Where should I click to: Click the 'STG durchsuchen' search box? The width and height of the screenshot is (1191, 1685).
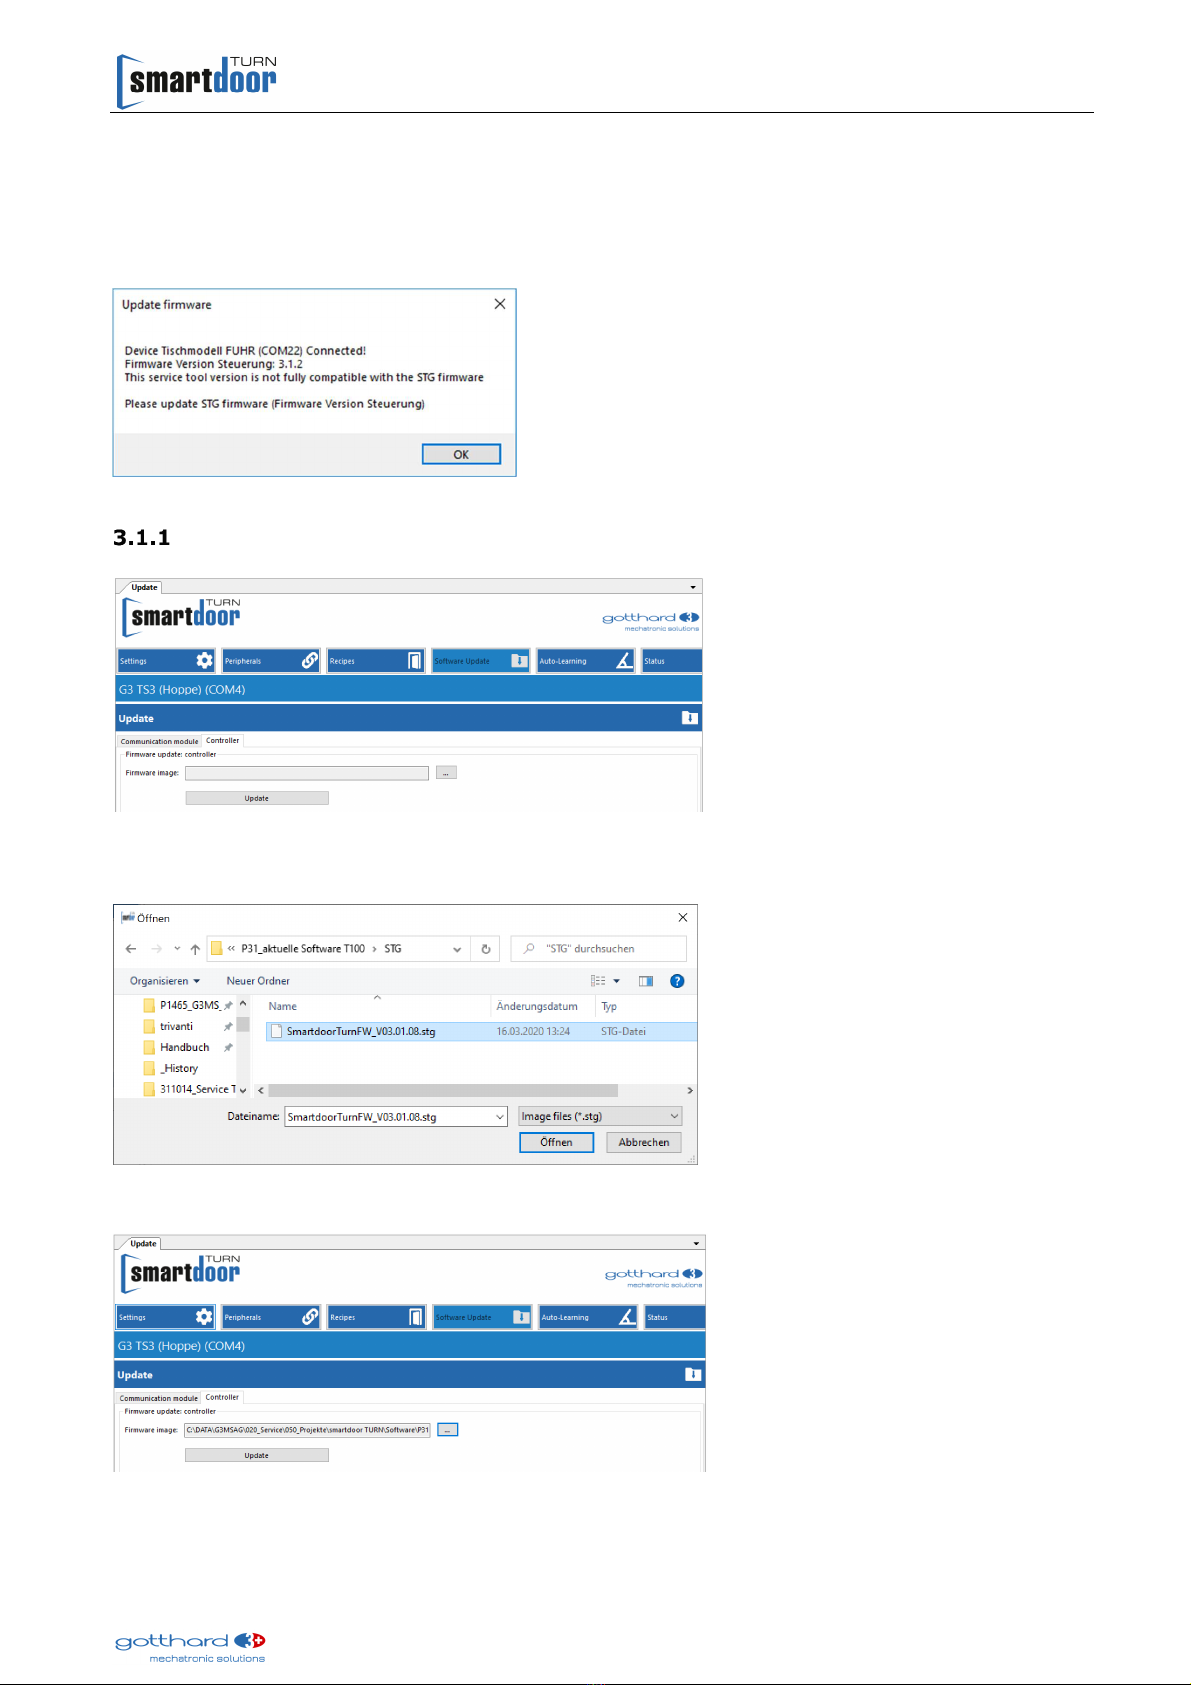pyautogui.click(x=598, y=949)
